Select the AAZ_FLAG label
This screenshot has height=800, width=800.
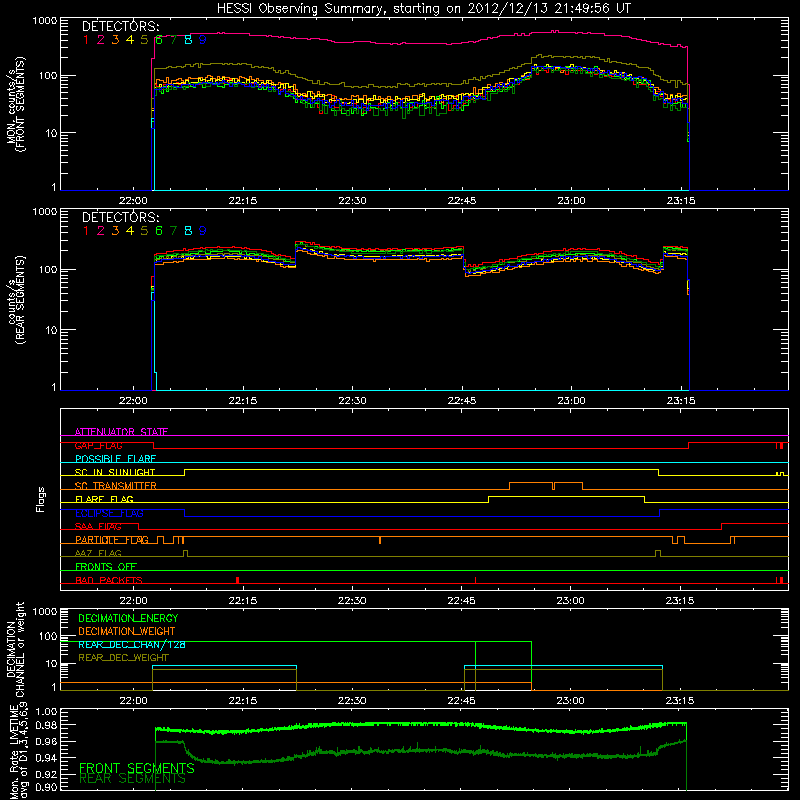pyautogui.click(x=98, y=553)
